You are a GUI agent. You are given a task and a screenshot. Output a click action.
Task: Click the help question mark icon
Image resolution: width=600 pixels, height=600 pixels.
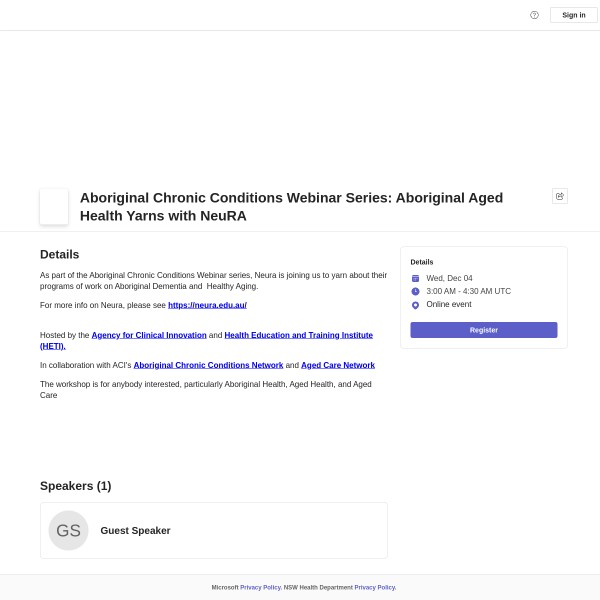point(534,15)
